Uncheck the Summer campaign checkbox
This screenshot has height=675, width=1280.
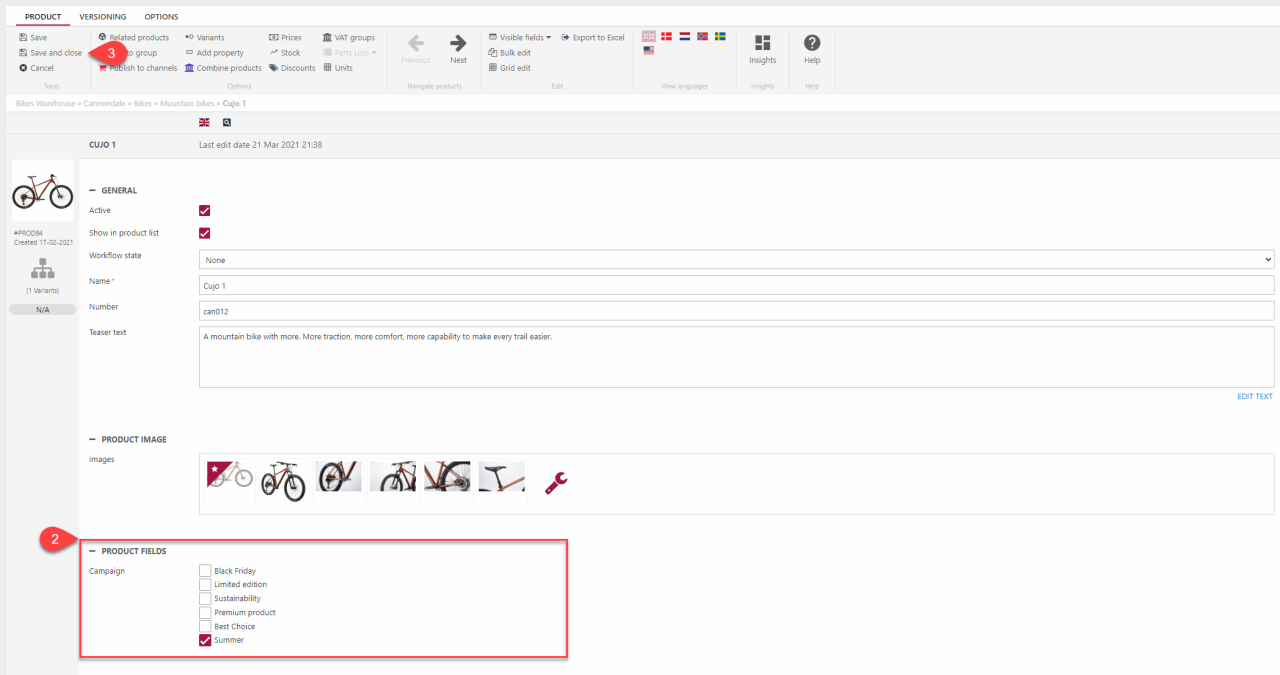pos(205,640)
